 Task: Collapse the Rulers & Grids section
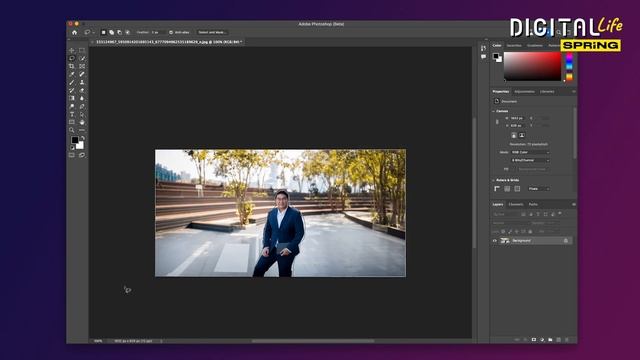493,180
